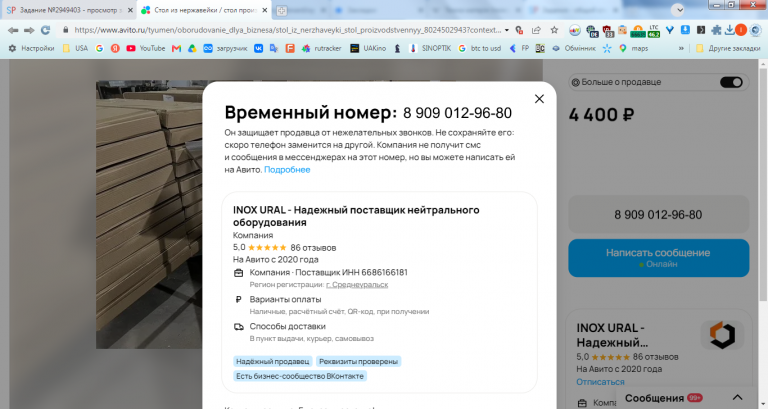Open 86 отзывов in seller sidebar
Viewport: 768px width, 409px height.
(655, 357)
